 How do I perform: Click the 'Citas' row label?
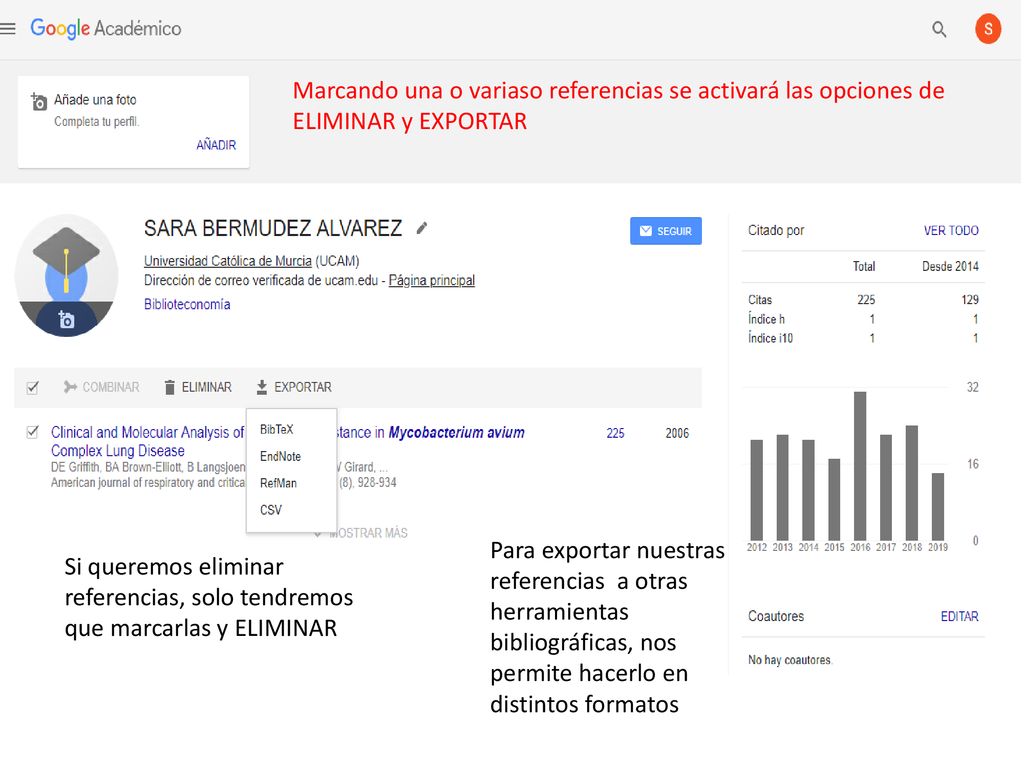click(x=760, y=300)
